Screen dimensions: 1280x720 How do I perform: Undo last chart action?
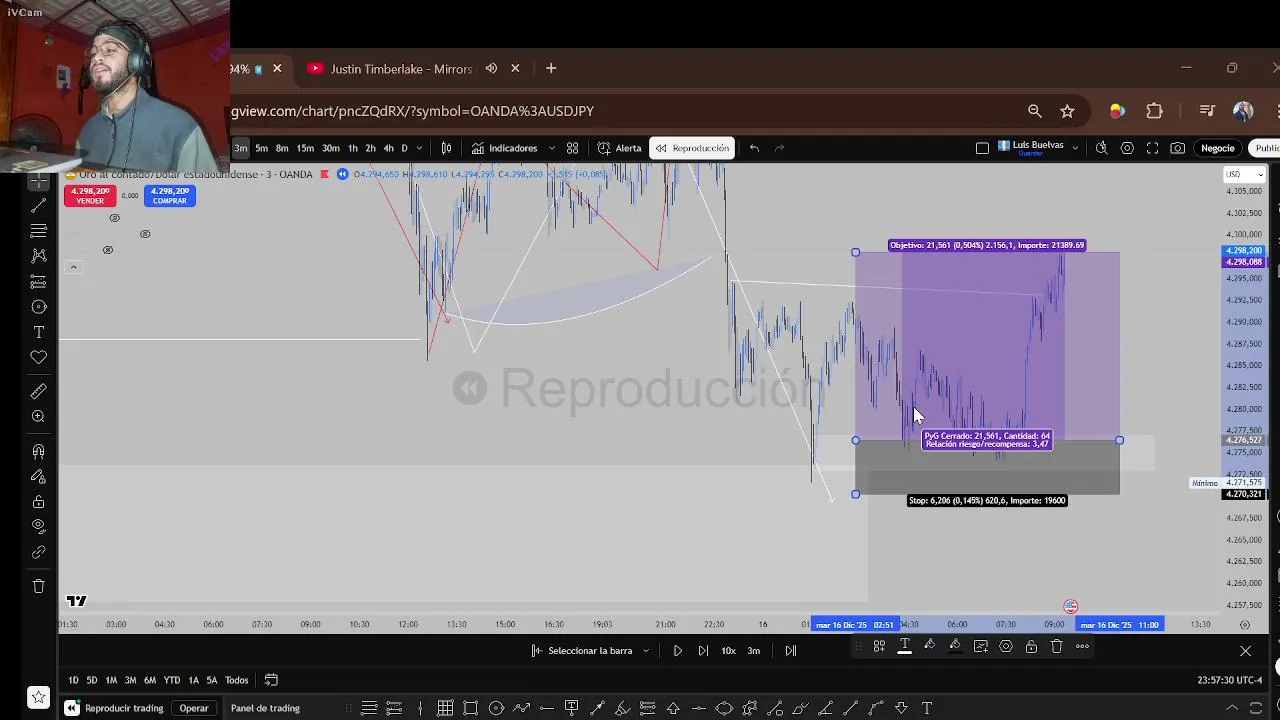[754, 148]
